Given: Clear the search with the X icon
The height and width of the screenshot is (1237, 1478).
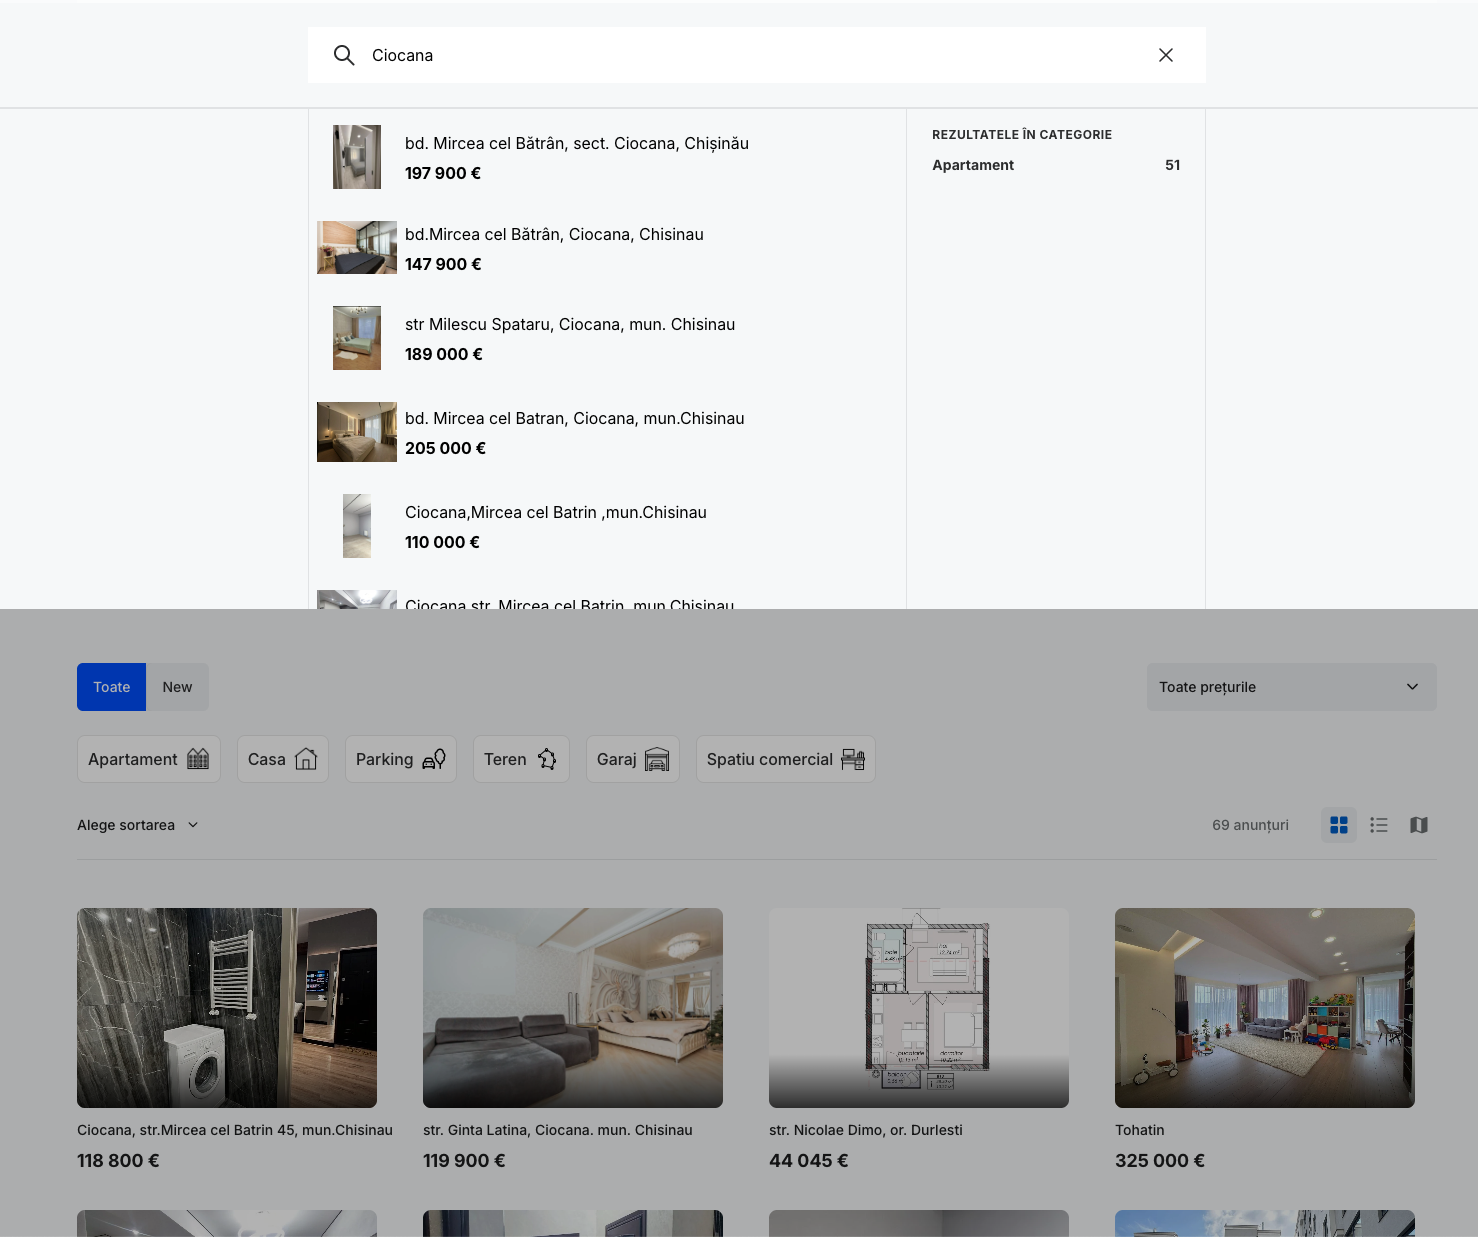Looking at the screenshot, I should [1166, 55].
